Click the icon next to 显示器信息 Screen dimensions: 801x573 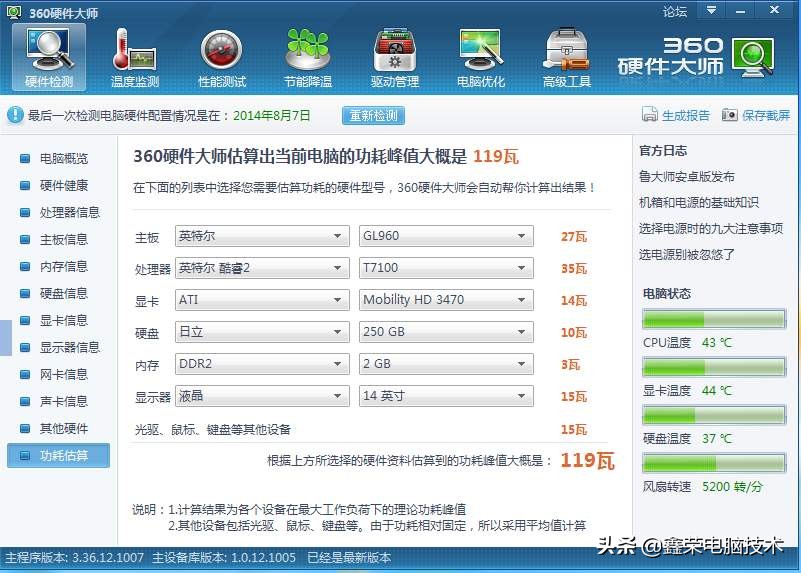25,348
